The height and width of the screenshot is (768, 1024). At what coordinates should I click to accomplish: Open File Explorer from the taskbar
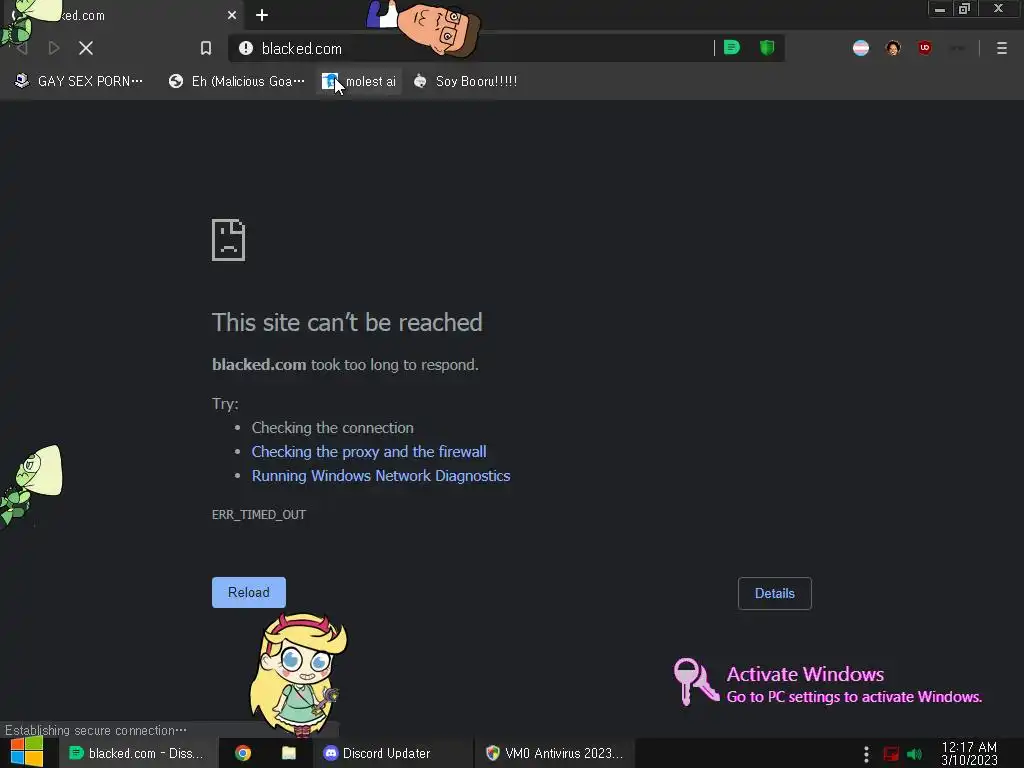click(289, 753)
